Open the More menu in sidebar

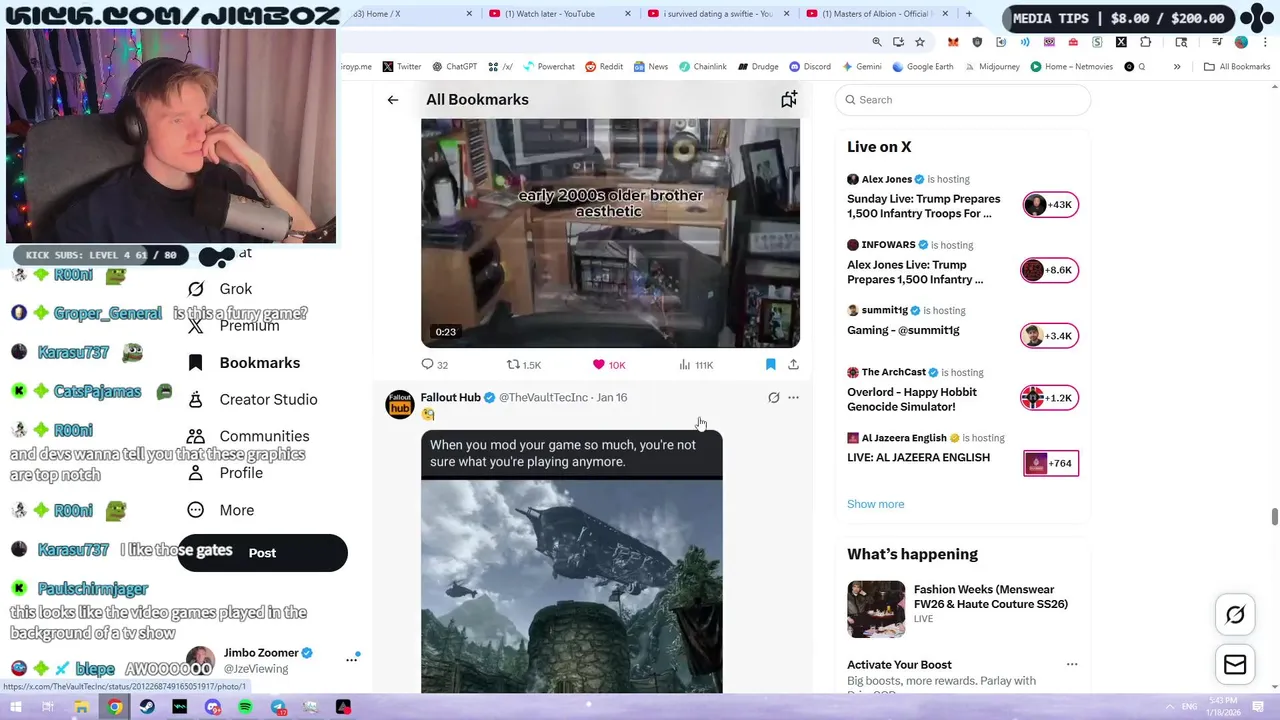[x=220, y=510]
